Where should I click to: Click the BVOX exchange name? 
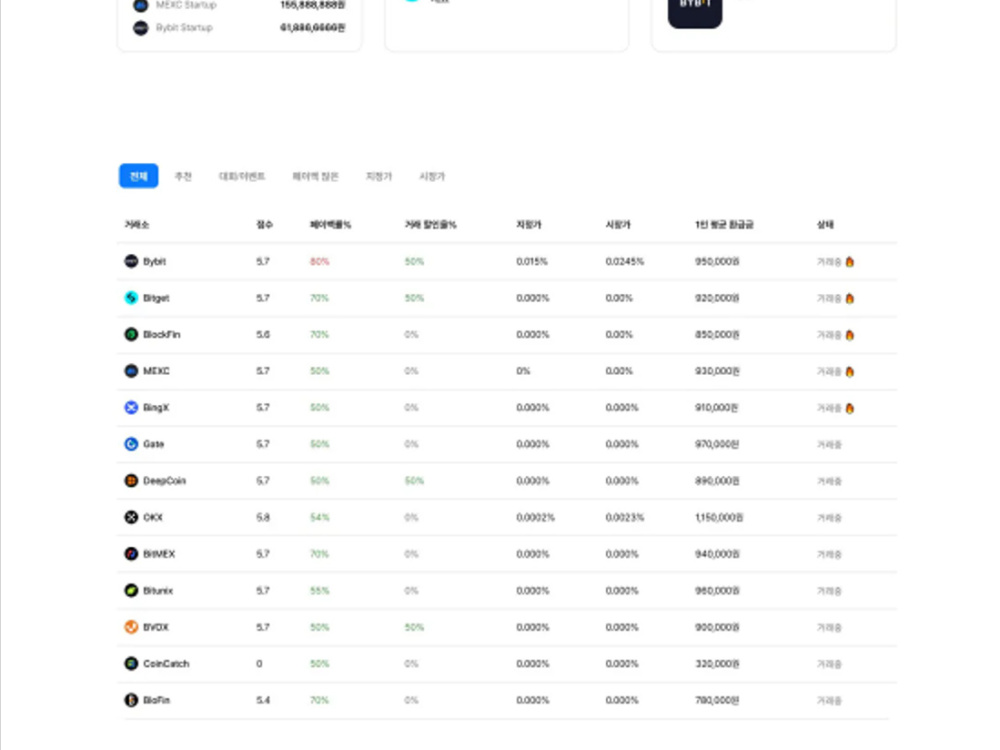coord(156,627)
